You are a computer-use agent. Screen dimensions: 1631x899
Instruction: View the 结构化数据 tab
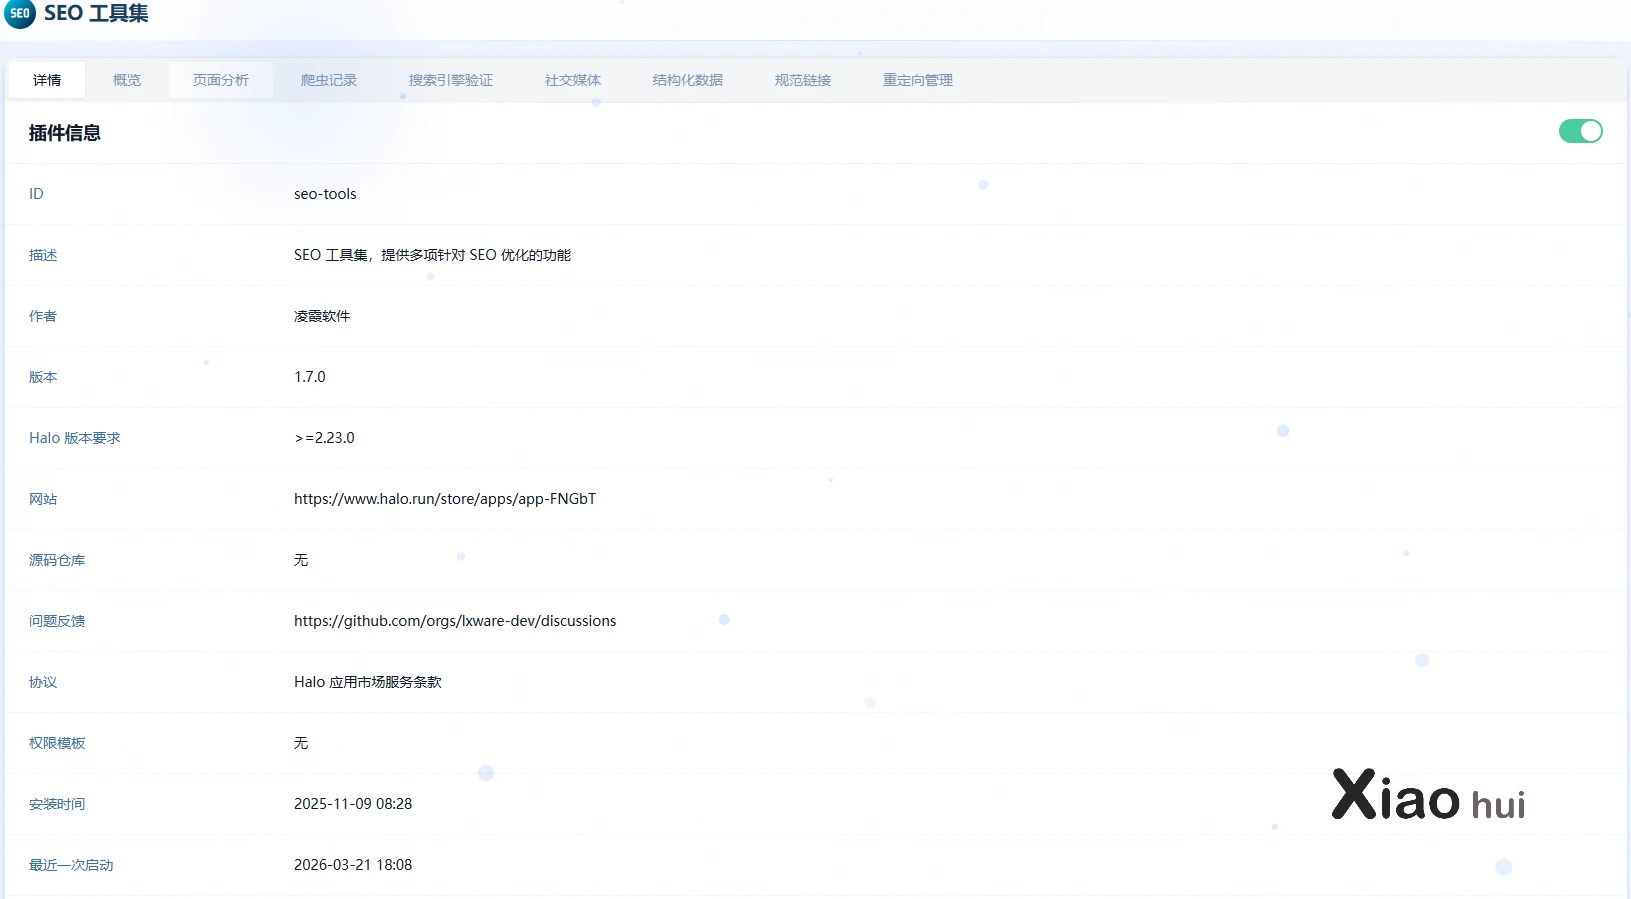click(688, 80)
